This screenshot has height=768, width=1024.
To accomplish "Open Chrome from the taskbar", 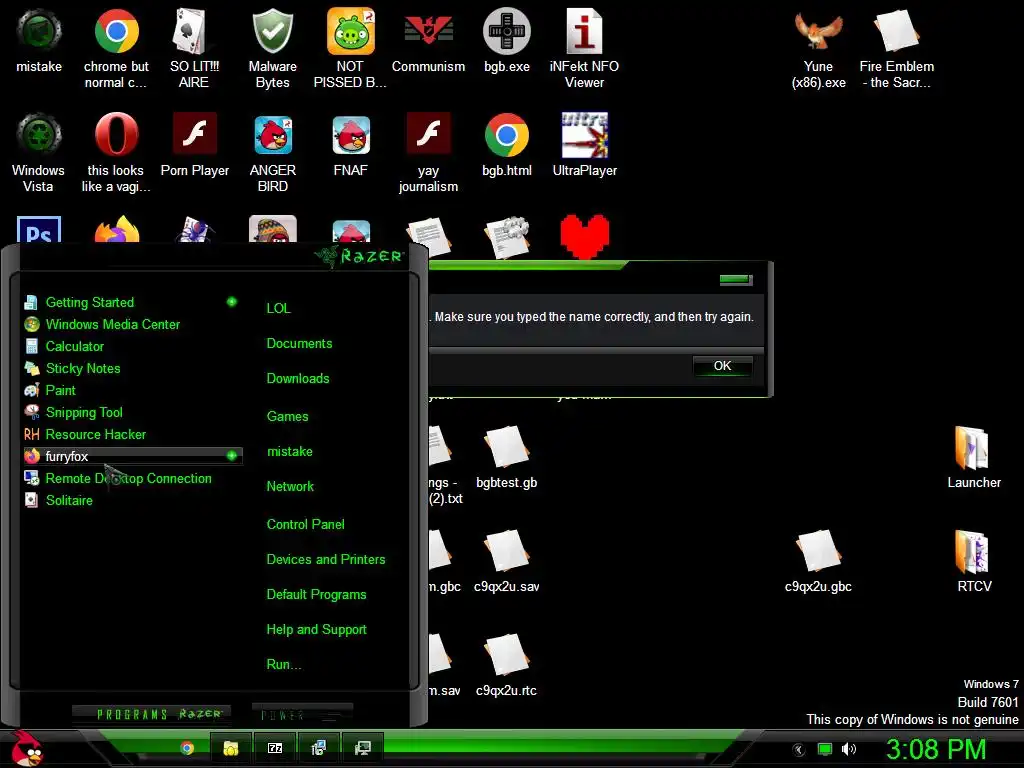I will [187, 748].
